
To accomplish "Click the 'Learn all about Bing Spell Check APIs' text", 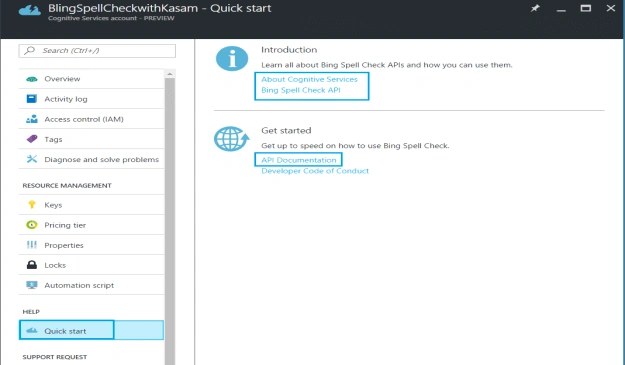I will pyautogui.click(x=387, y=65).
